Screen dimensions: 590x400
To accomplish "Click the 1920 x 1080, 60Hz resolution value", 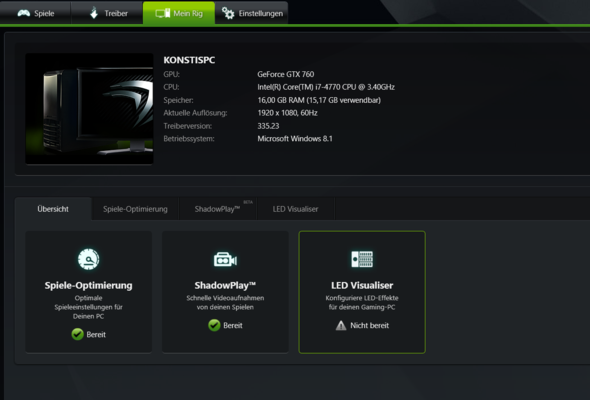I will point(287,113).
